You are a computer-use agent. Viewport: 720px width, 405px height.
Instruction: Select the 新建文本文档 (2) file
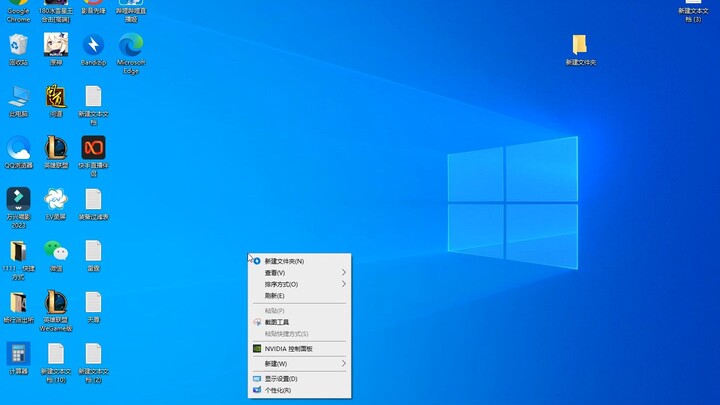(x=93, y=363)
